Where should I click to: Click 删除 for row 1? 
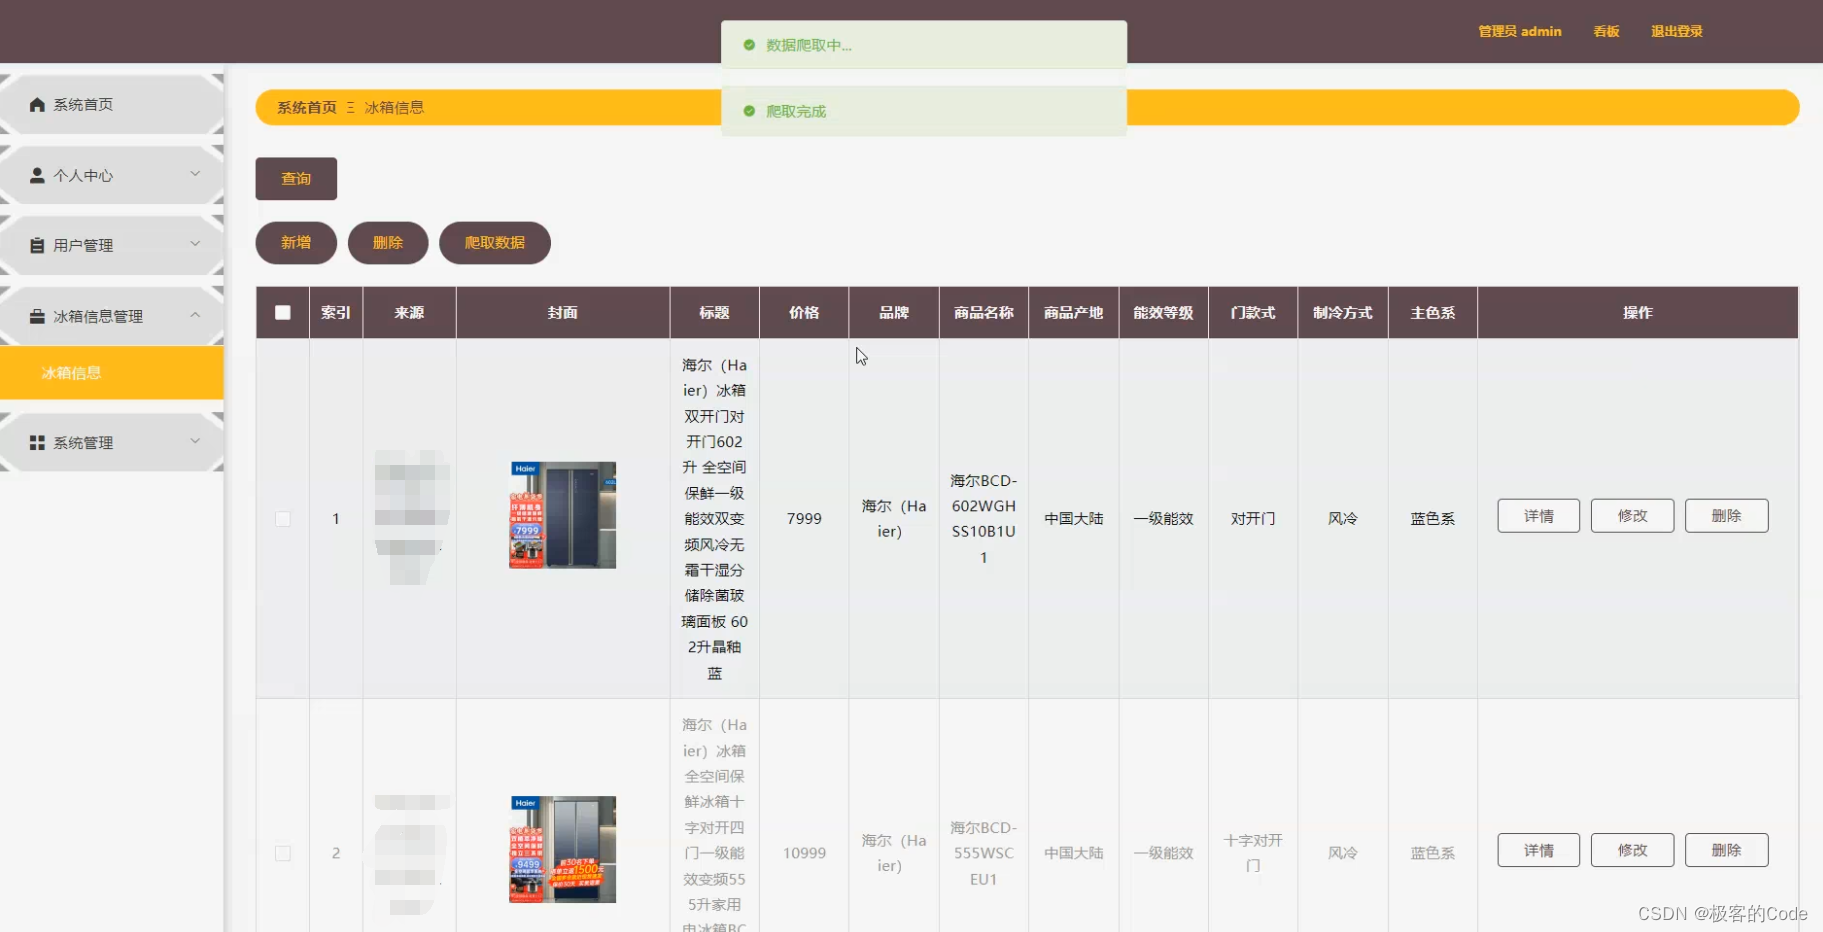[1727, 516]
